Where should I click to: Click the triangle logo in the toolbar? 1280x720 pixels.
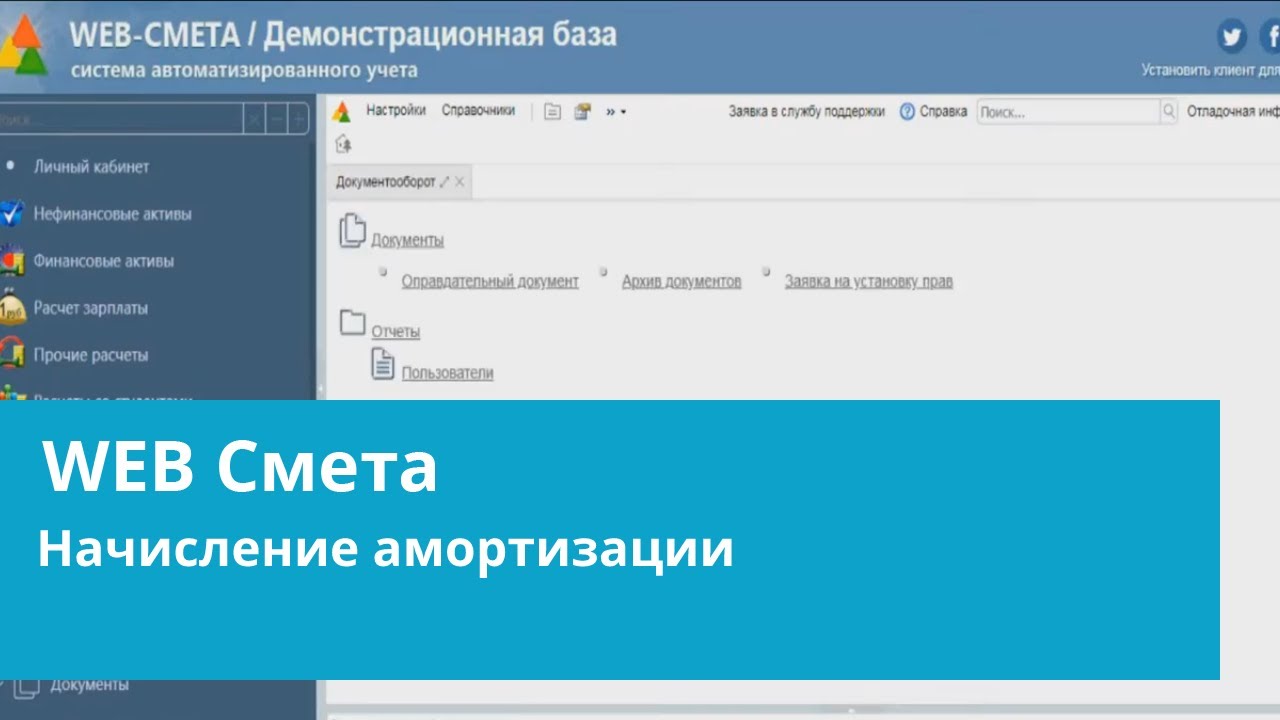(x=342, y=111)
